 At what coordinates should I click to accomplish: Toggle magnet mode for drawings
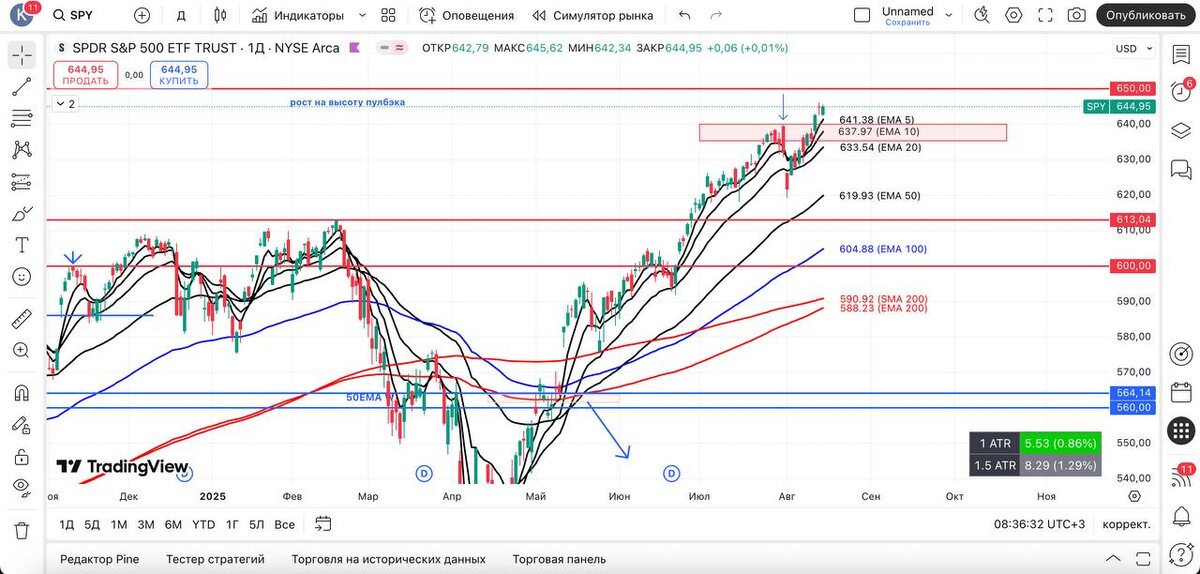point(21,393)
